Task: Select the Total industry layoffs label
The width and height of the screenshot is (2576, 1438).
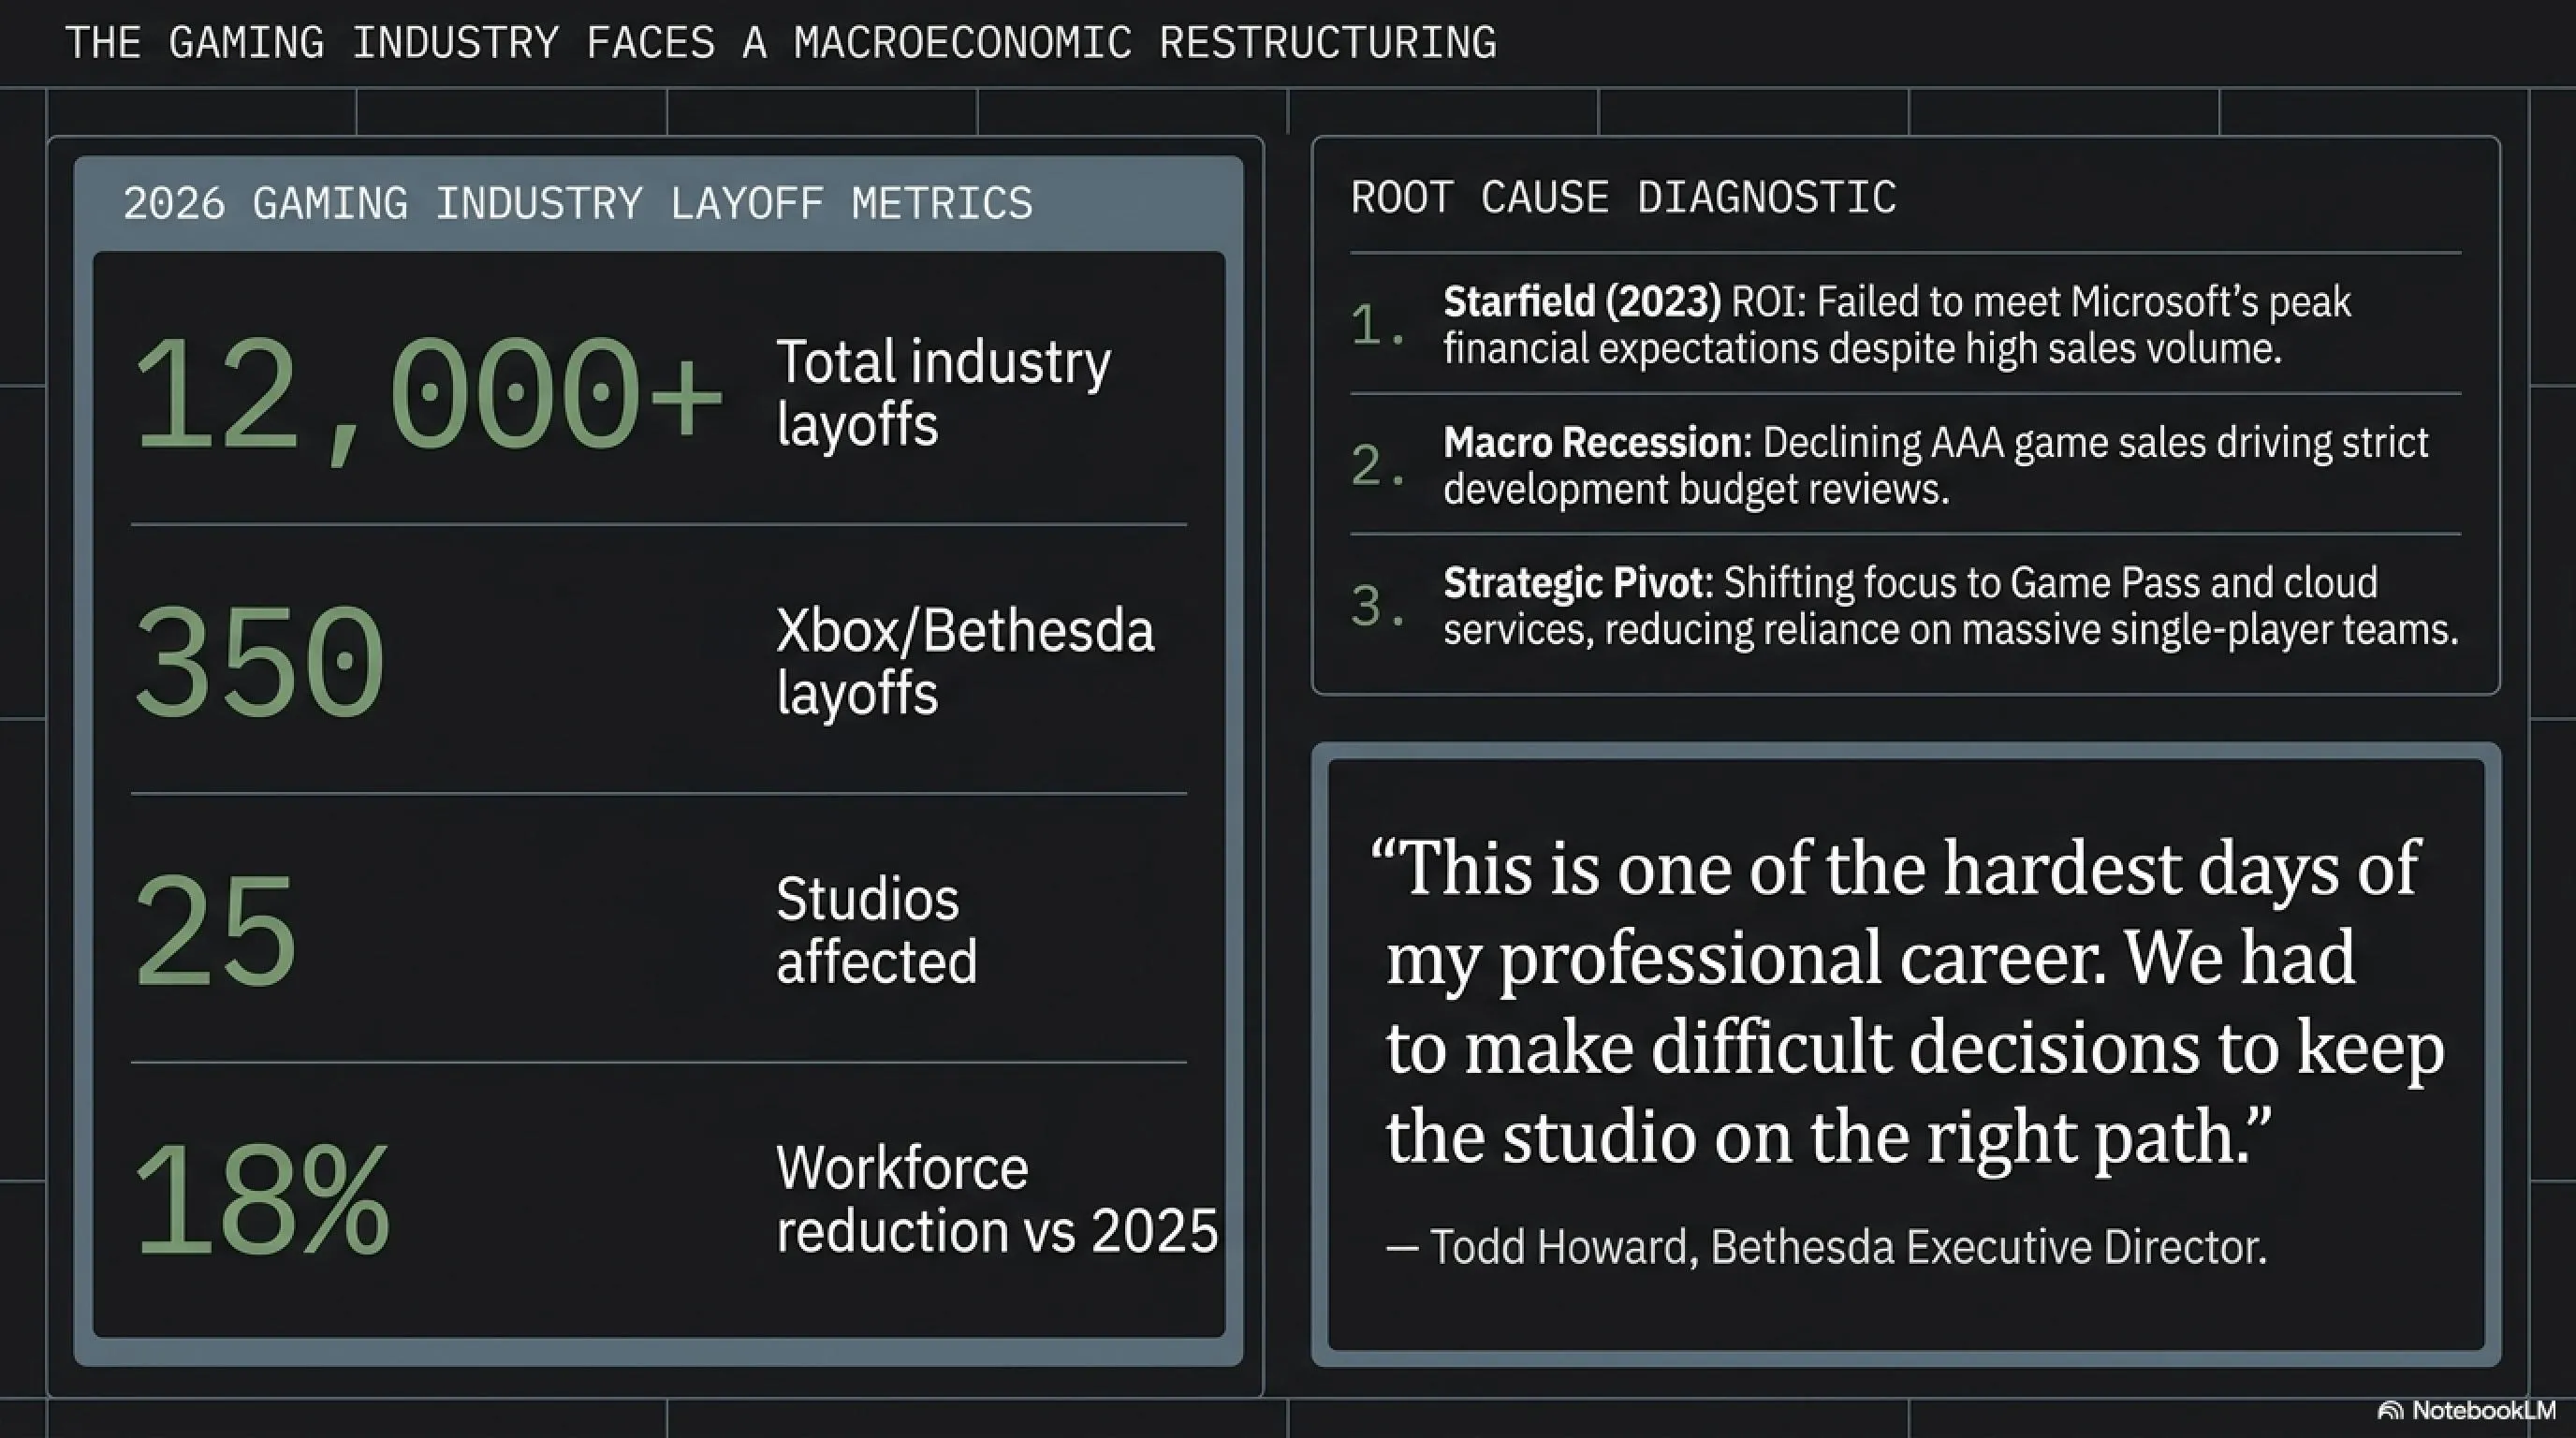Action: (943, 393)
